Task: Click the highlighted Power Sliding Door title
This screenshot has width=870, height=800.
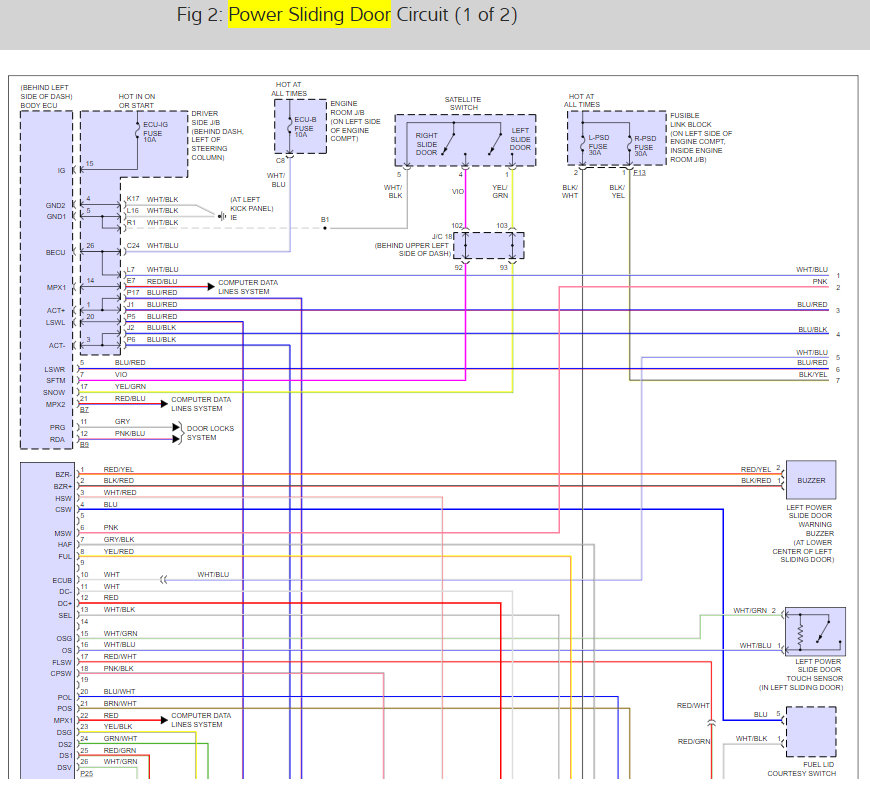Action: click(x=309, y=16)
